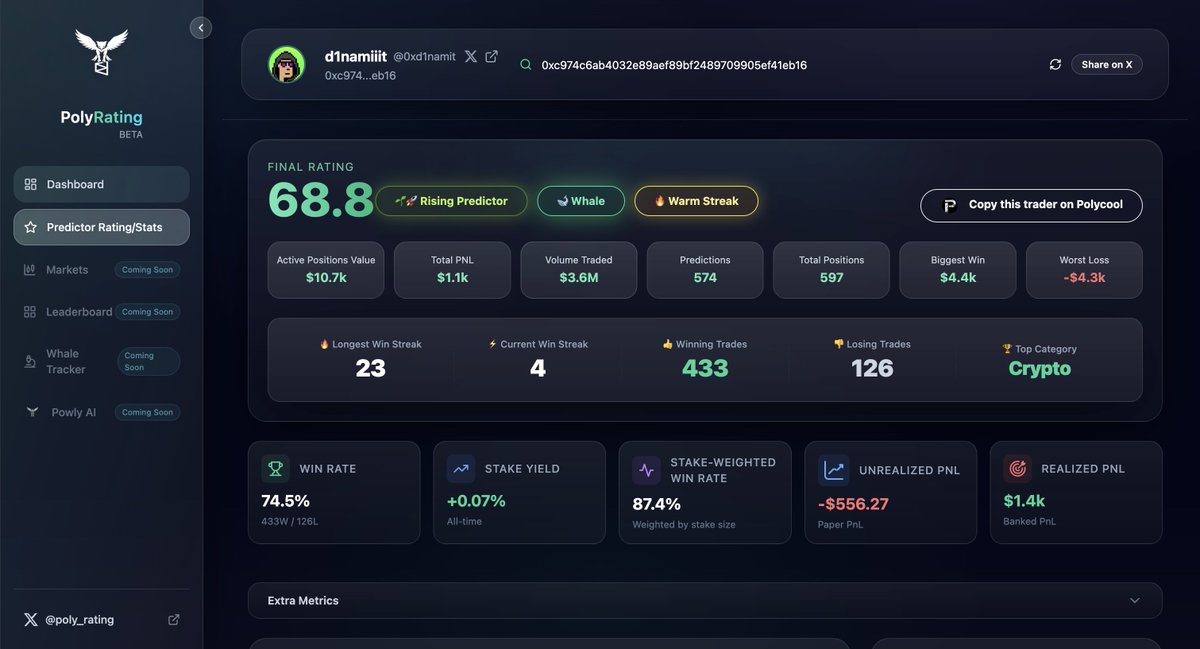Image resolution: width=1200 pixels, height=649 pixels.
Task: Open the Dashboard menu item
Action: (x=101, y=184)
